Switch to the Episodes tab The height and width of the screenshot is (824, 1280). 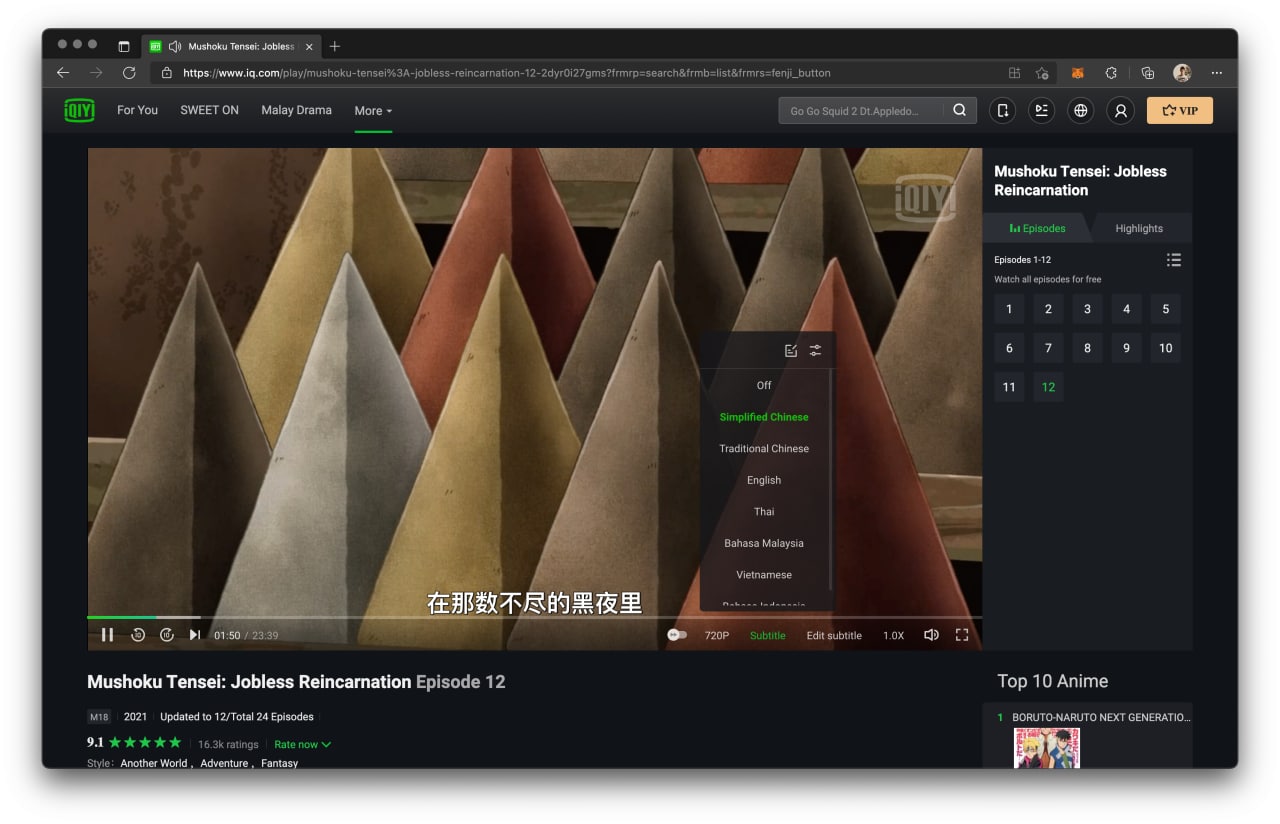point(1038,228)
